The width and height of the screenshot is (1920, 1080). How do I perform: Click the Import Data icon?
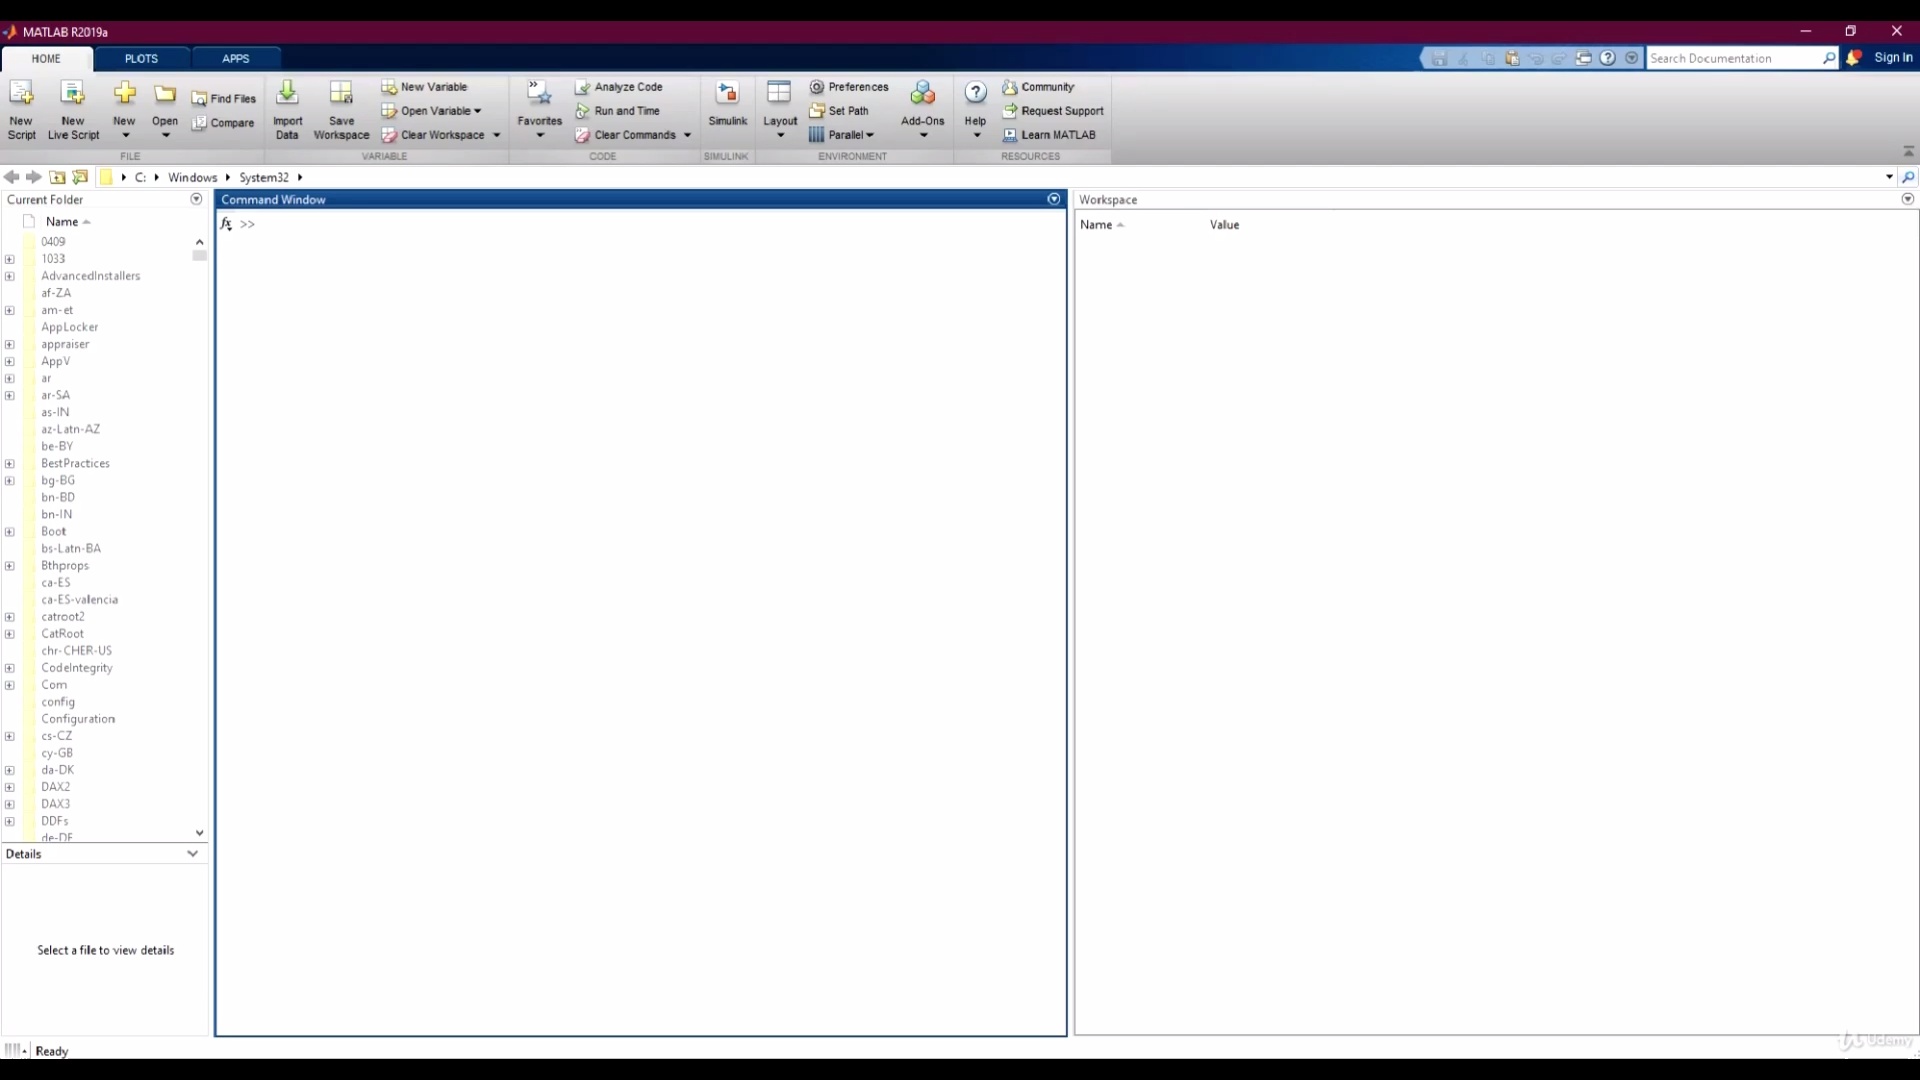pos(287,94)
